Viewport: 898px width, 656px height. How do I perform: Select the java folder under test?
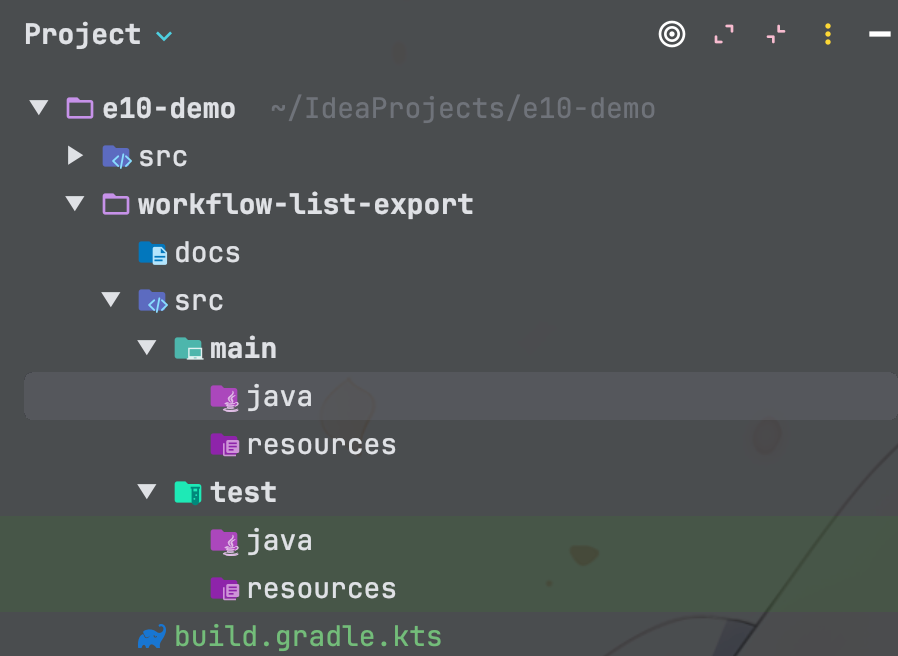tap(279, 541)
